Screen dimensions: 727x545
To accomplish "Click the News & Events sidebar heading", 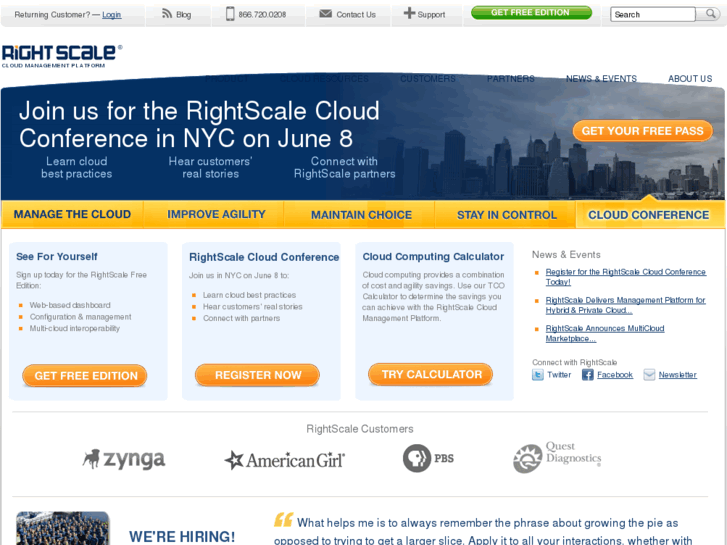I will pos(566,255).
